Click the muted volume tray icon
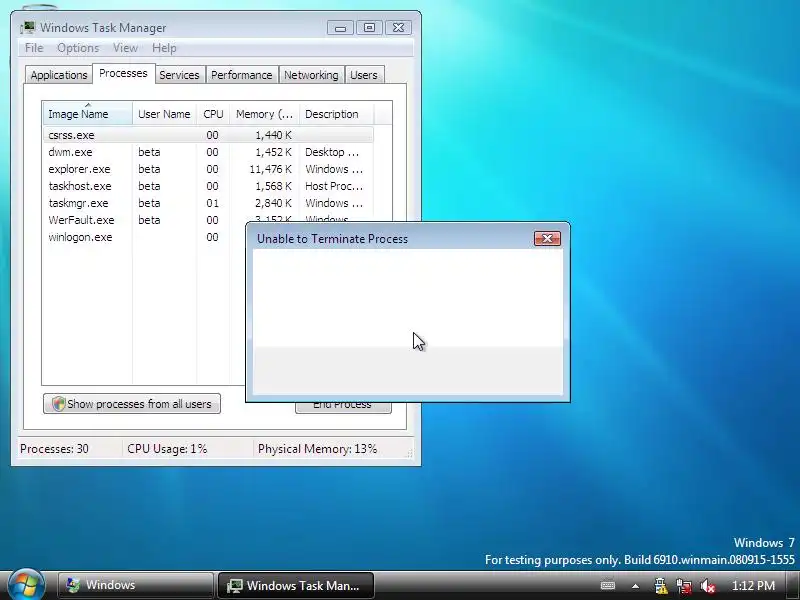 click(708, 586)
